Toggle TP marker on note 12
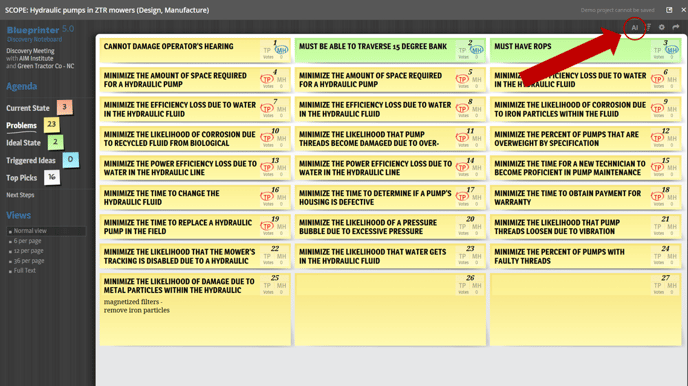688x386 pixels. (657, 138)
